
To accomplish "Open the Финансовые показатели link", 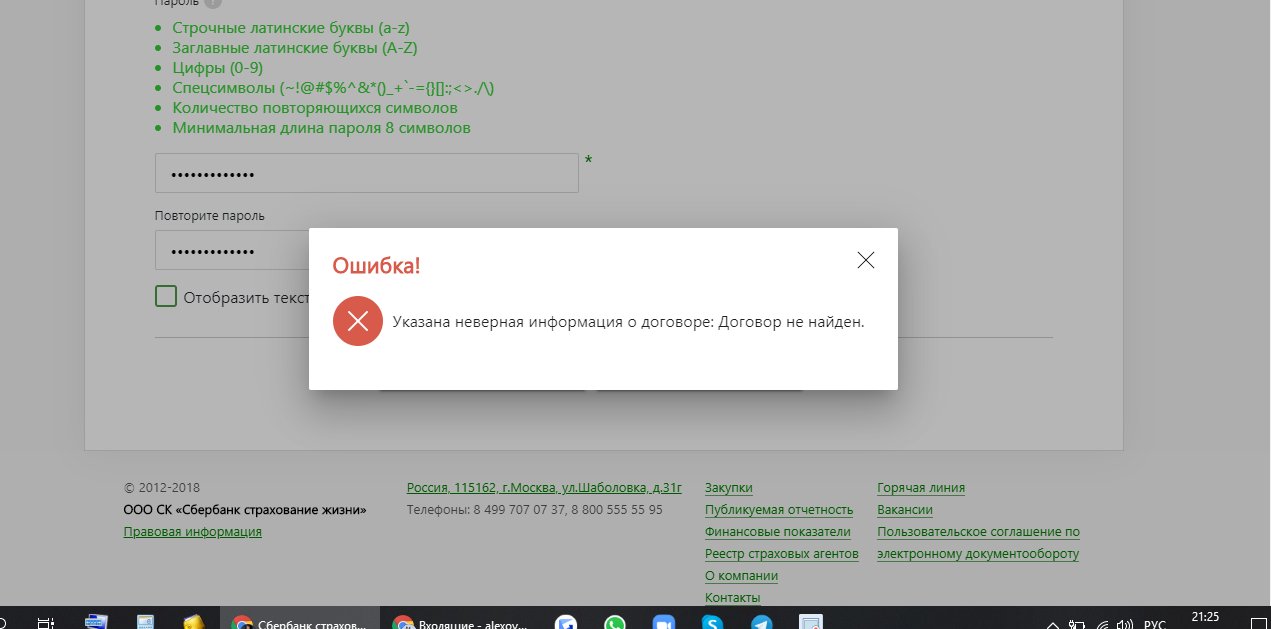I will tap(777, 532).
